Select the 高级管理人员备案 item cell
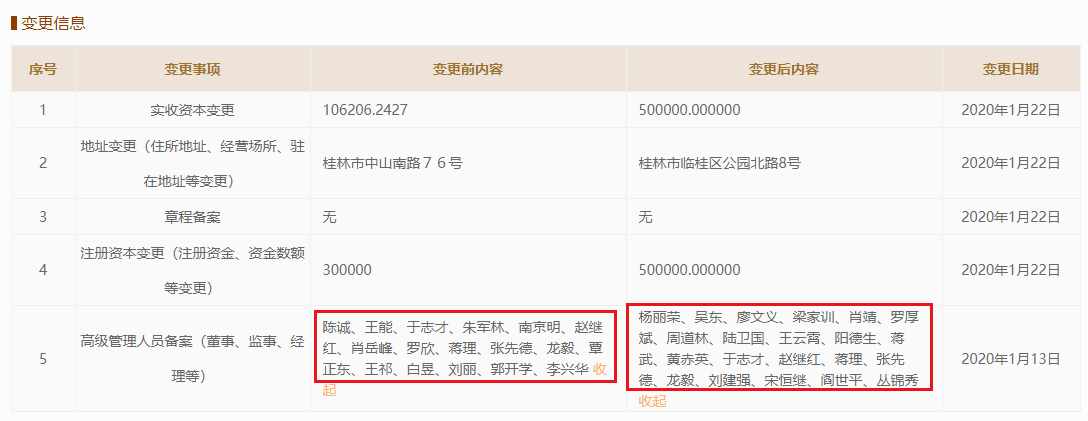This screenshot has height=421, width=1088. point(193,358)
